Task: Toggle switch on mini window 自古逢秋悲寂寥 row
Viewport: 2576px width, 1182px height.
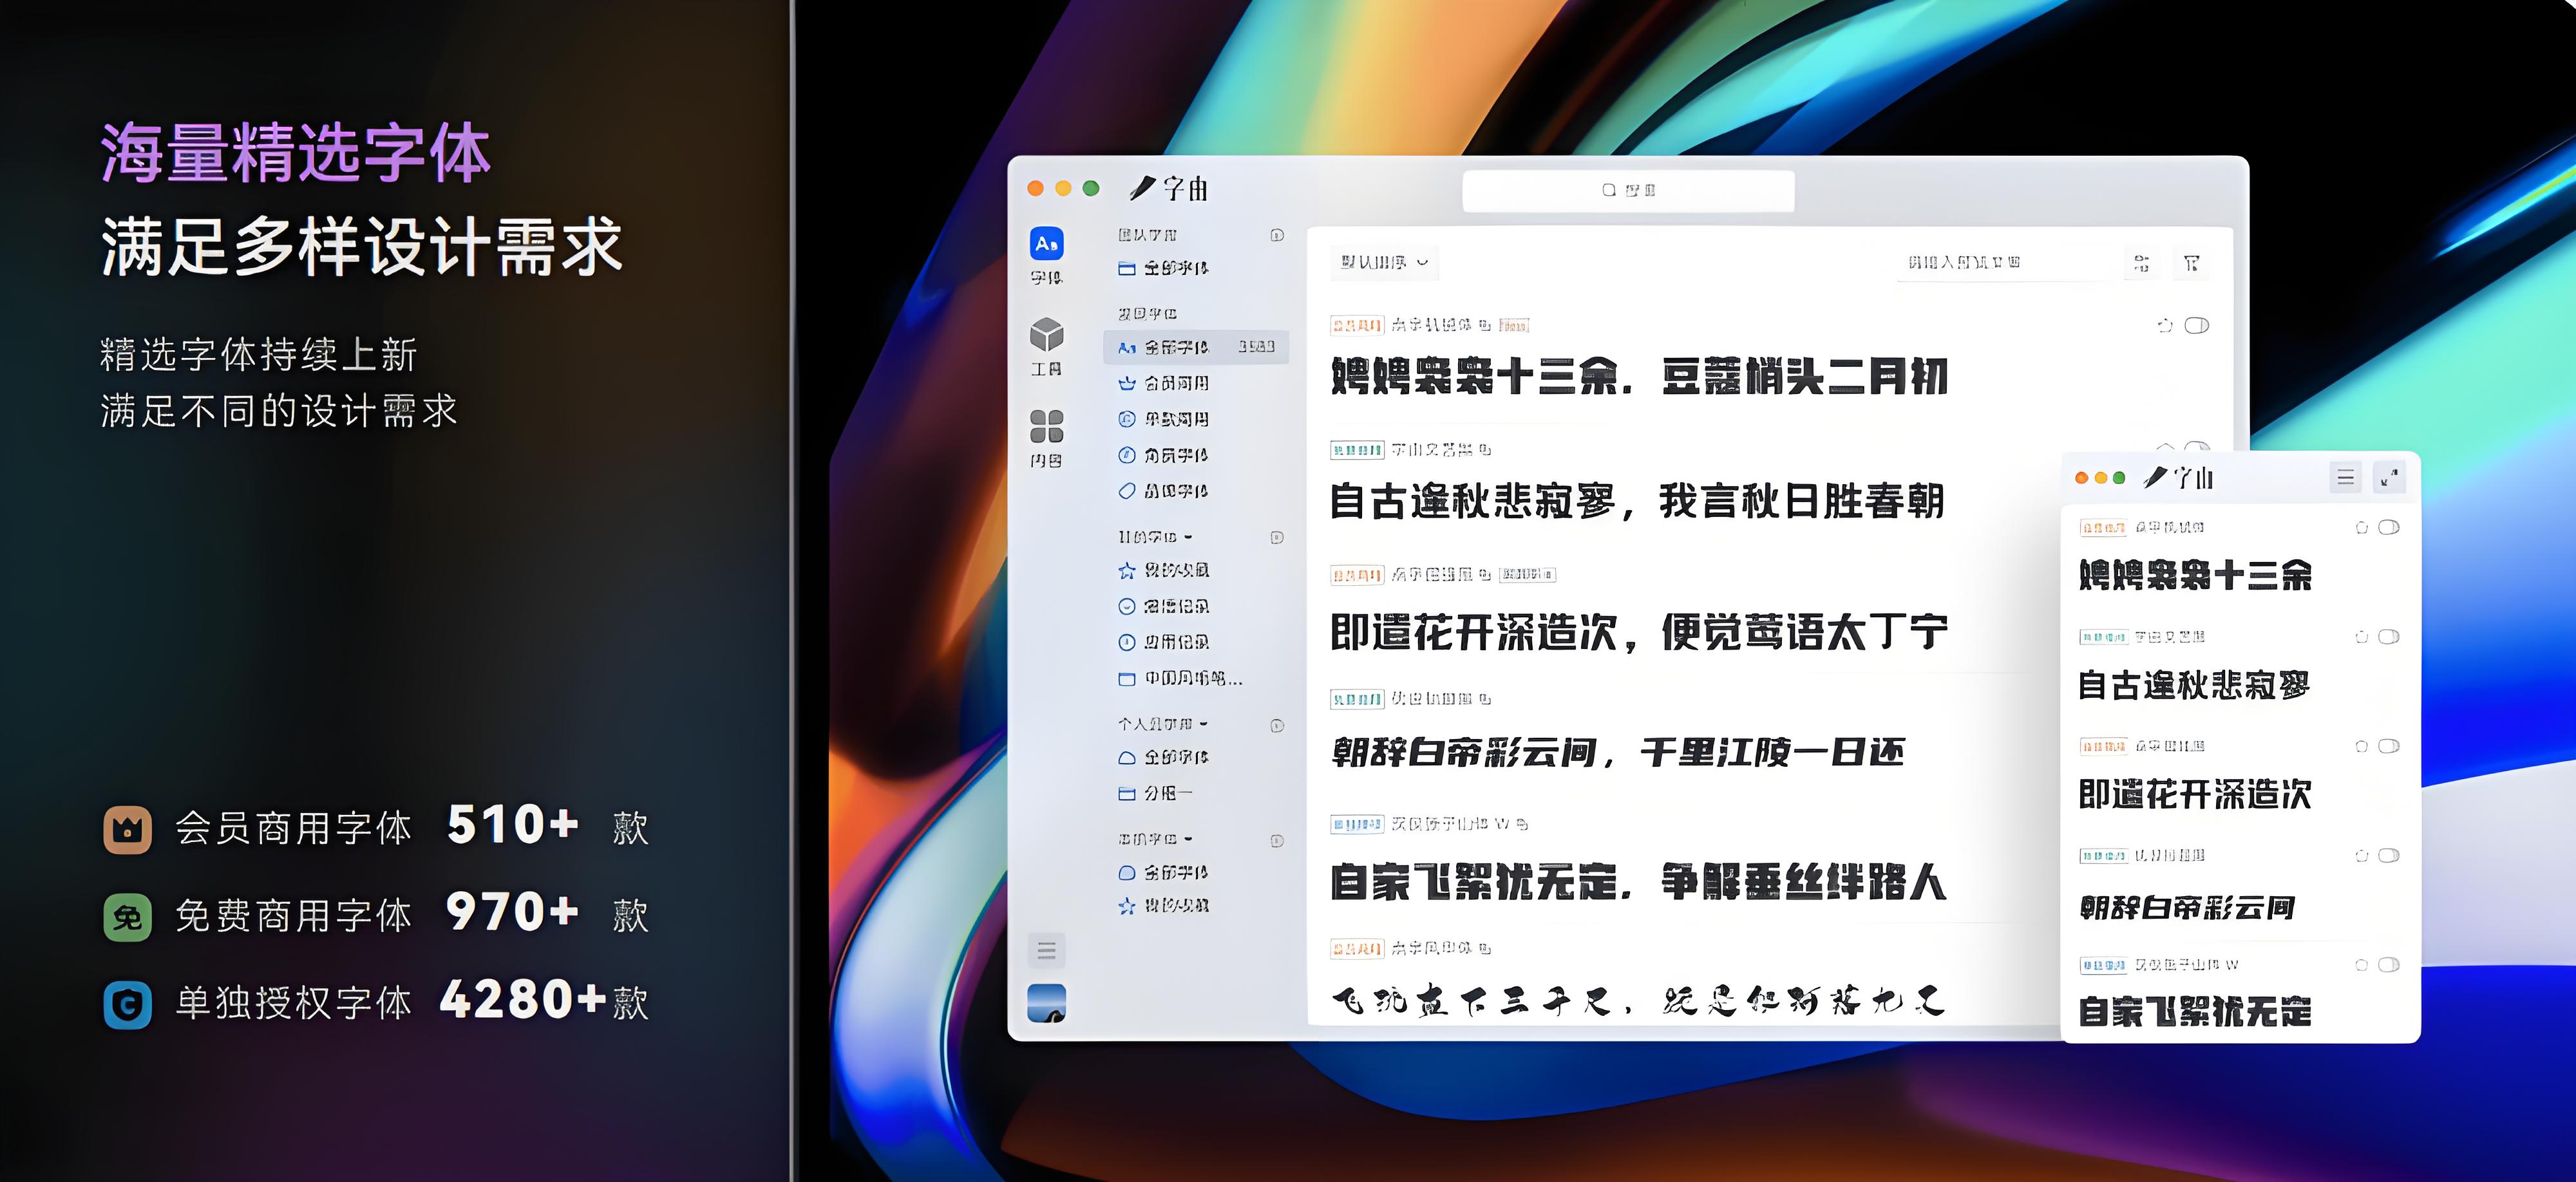Action: coord(2388,637)
